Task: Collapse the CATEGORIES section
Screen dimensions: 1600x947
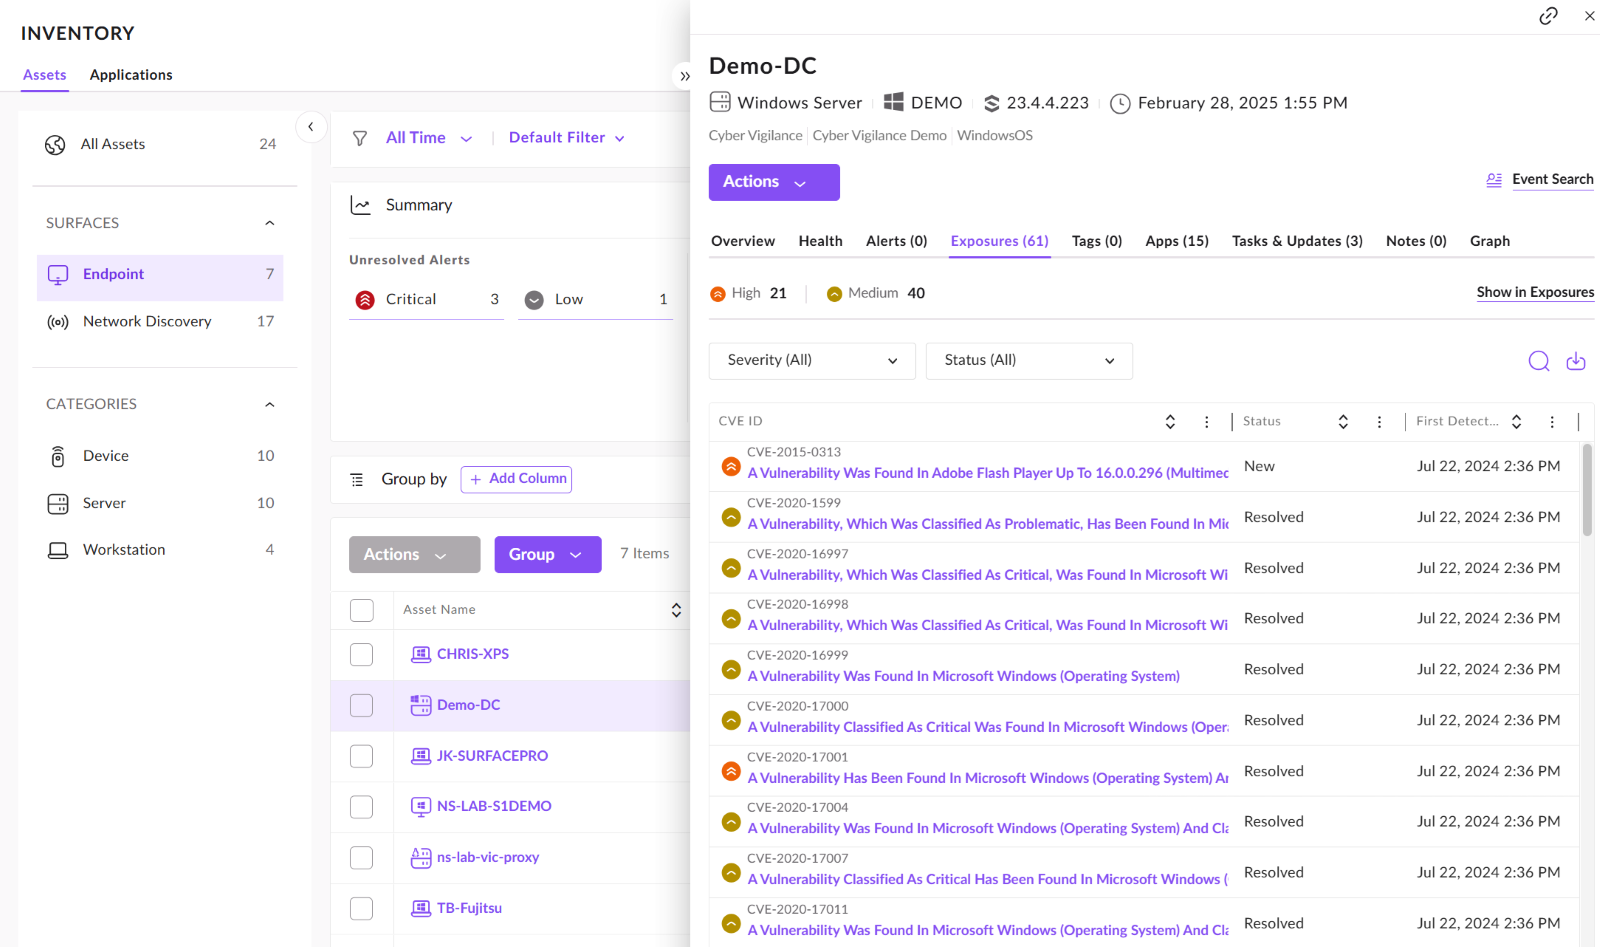Action: pyautogui.click(x=269, y=405)
